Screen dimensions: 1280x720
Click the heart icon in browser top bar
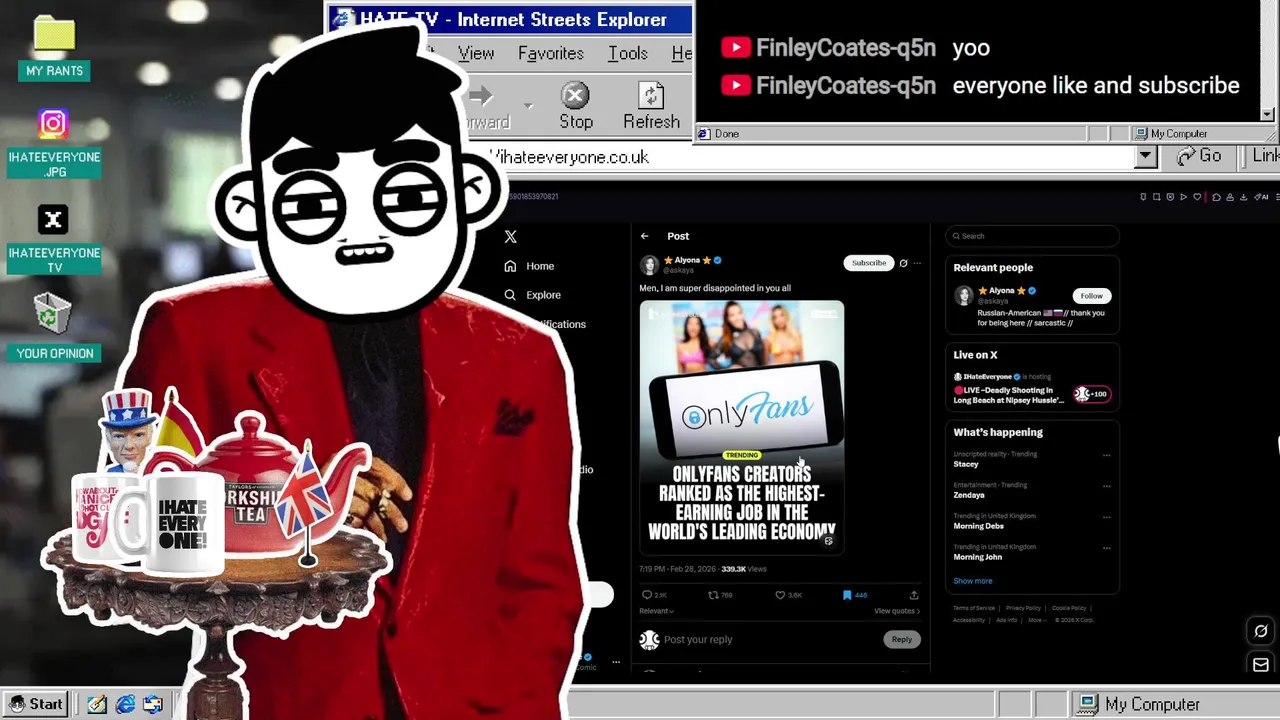coord(1197,197)
